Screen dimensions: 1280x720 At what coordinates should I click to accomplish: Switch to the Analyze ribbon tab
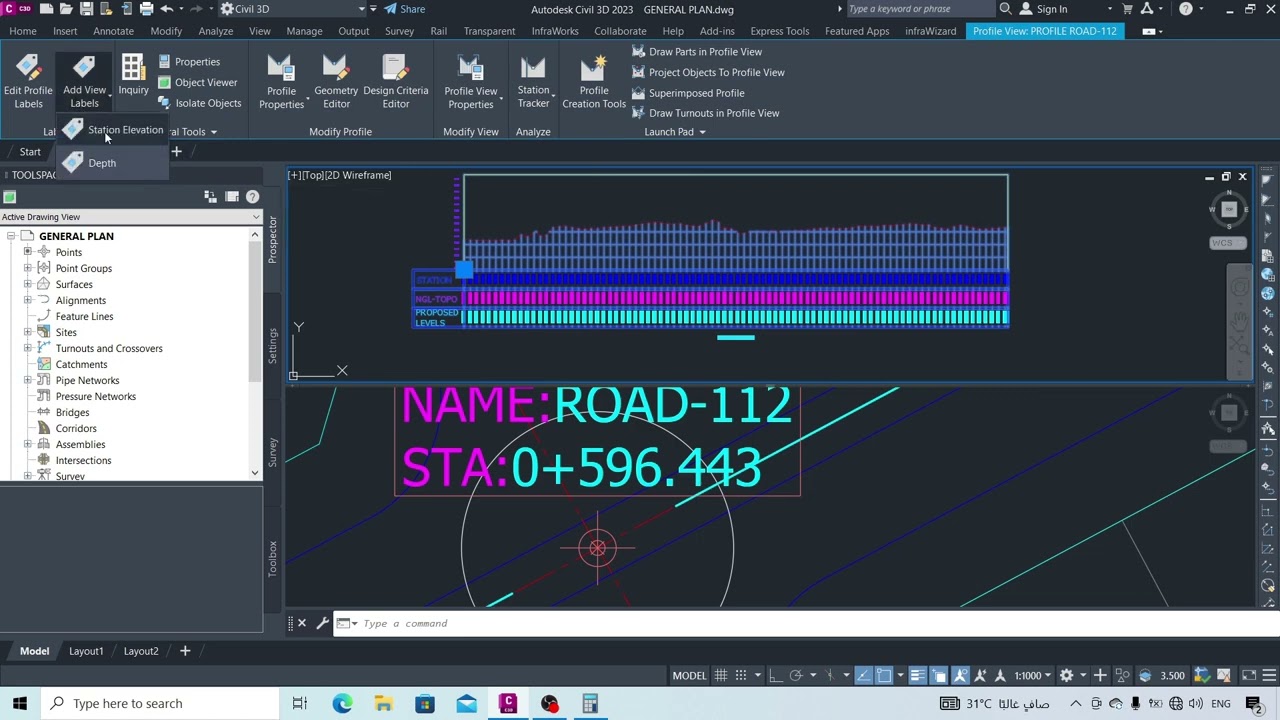pyautogui.click(x=215, y=31)
